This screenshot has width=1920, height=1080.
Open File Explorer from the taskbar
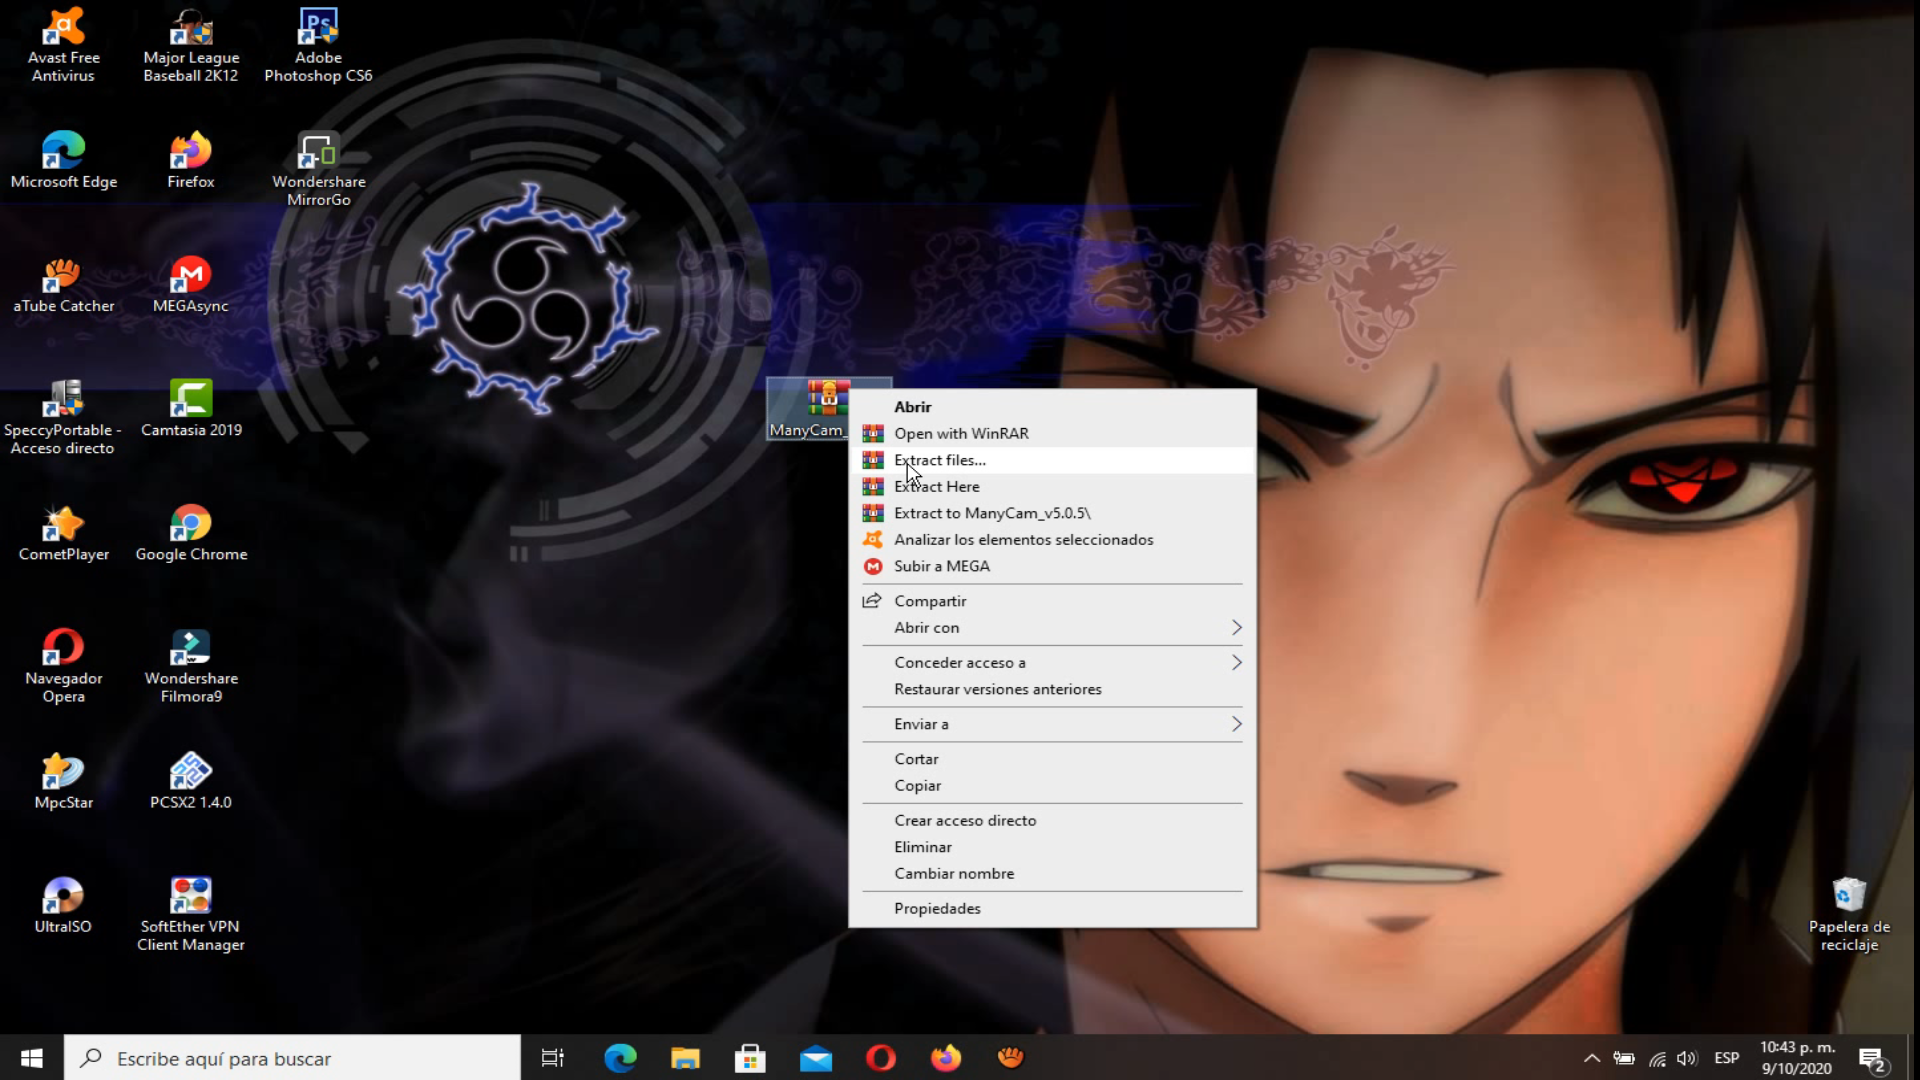(685, 1058)
